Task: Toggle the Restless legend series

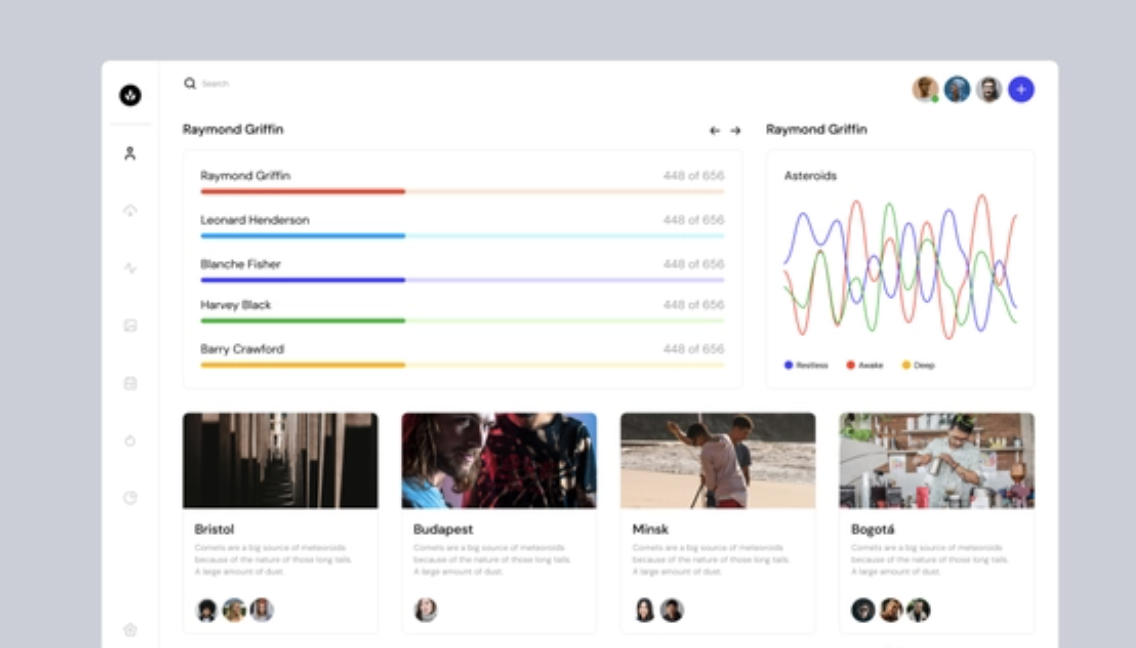Action: [x=806, y=366]
